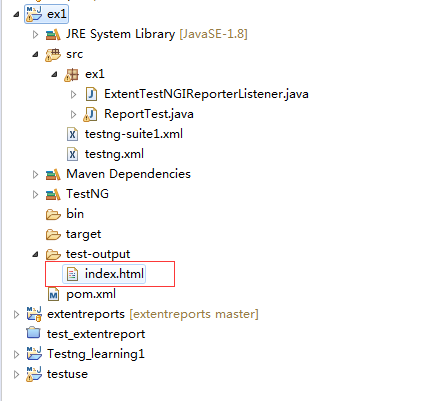Select the TestNG library entry
The height and width of the screenshot is (401, 448).
pos(87,194)
